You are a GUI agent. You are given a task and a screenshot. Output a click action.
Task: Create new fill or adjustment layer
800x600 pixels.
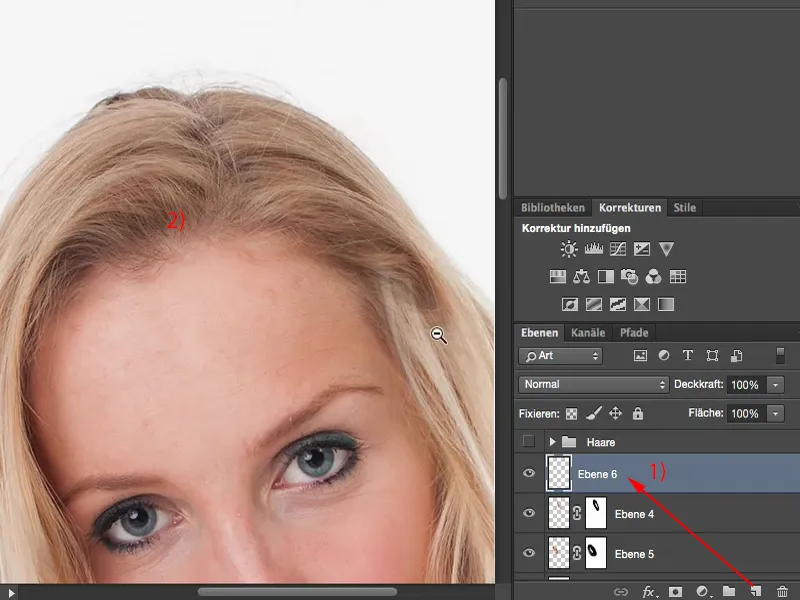(703, 592)
